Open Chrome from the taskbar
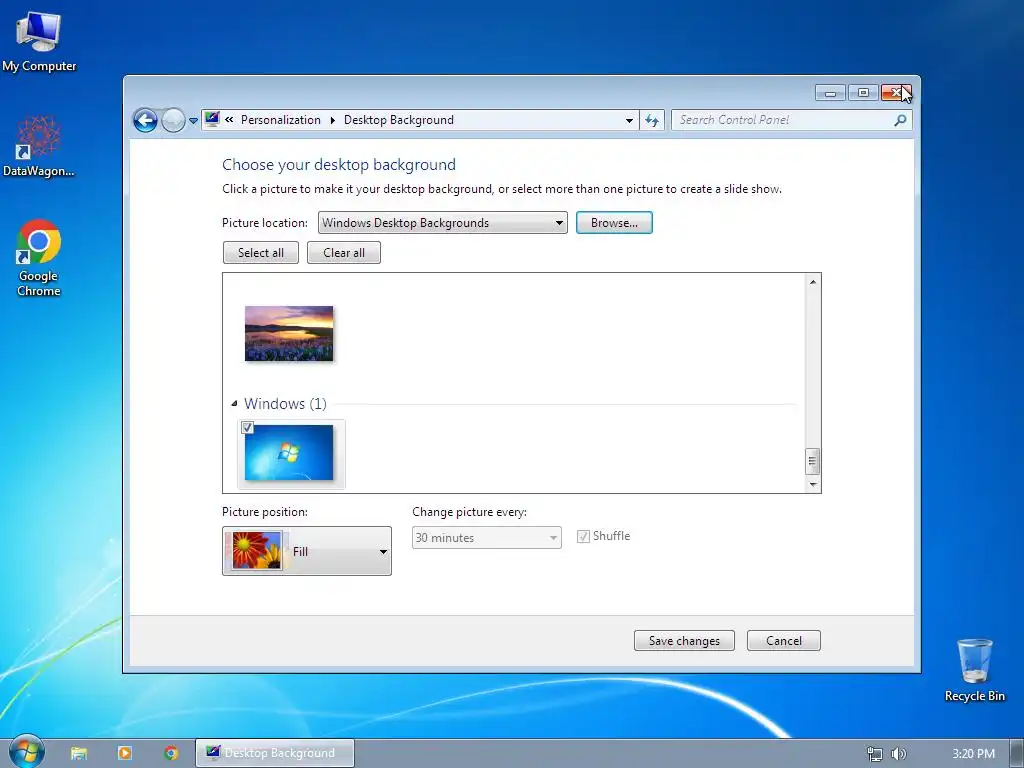The image size is (1024, 768). (x=171, y=753)
